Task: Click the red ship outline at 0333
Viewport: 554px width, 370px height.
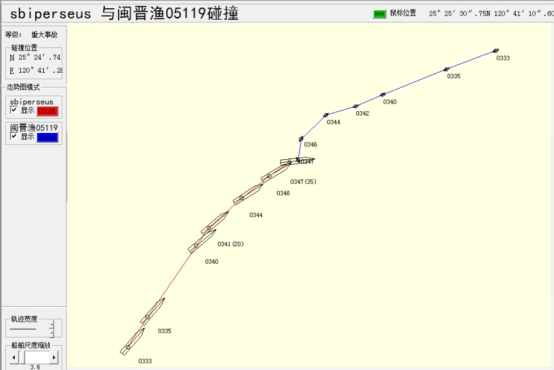Action: pos(132,342)
